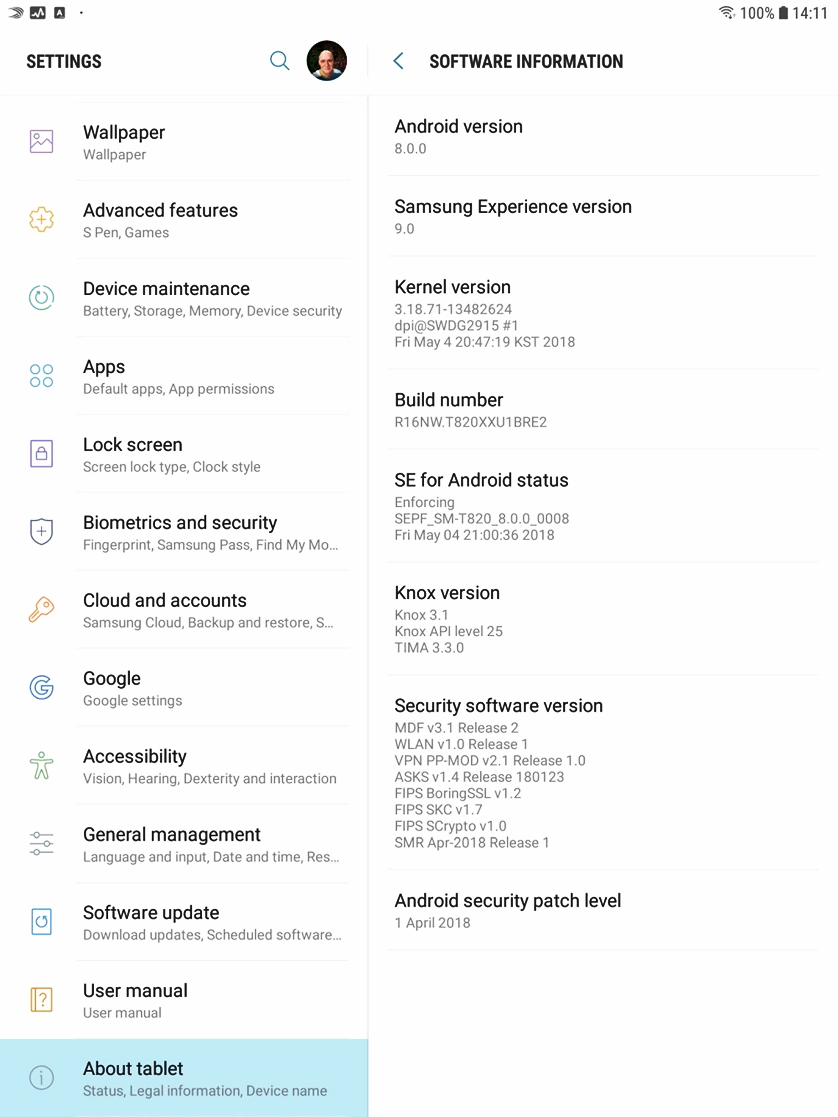The image size is (838, 1117).
Task: Tap the Cloud and accounts key icon
Action: pos(41,609)
